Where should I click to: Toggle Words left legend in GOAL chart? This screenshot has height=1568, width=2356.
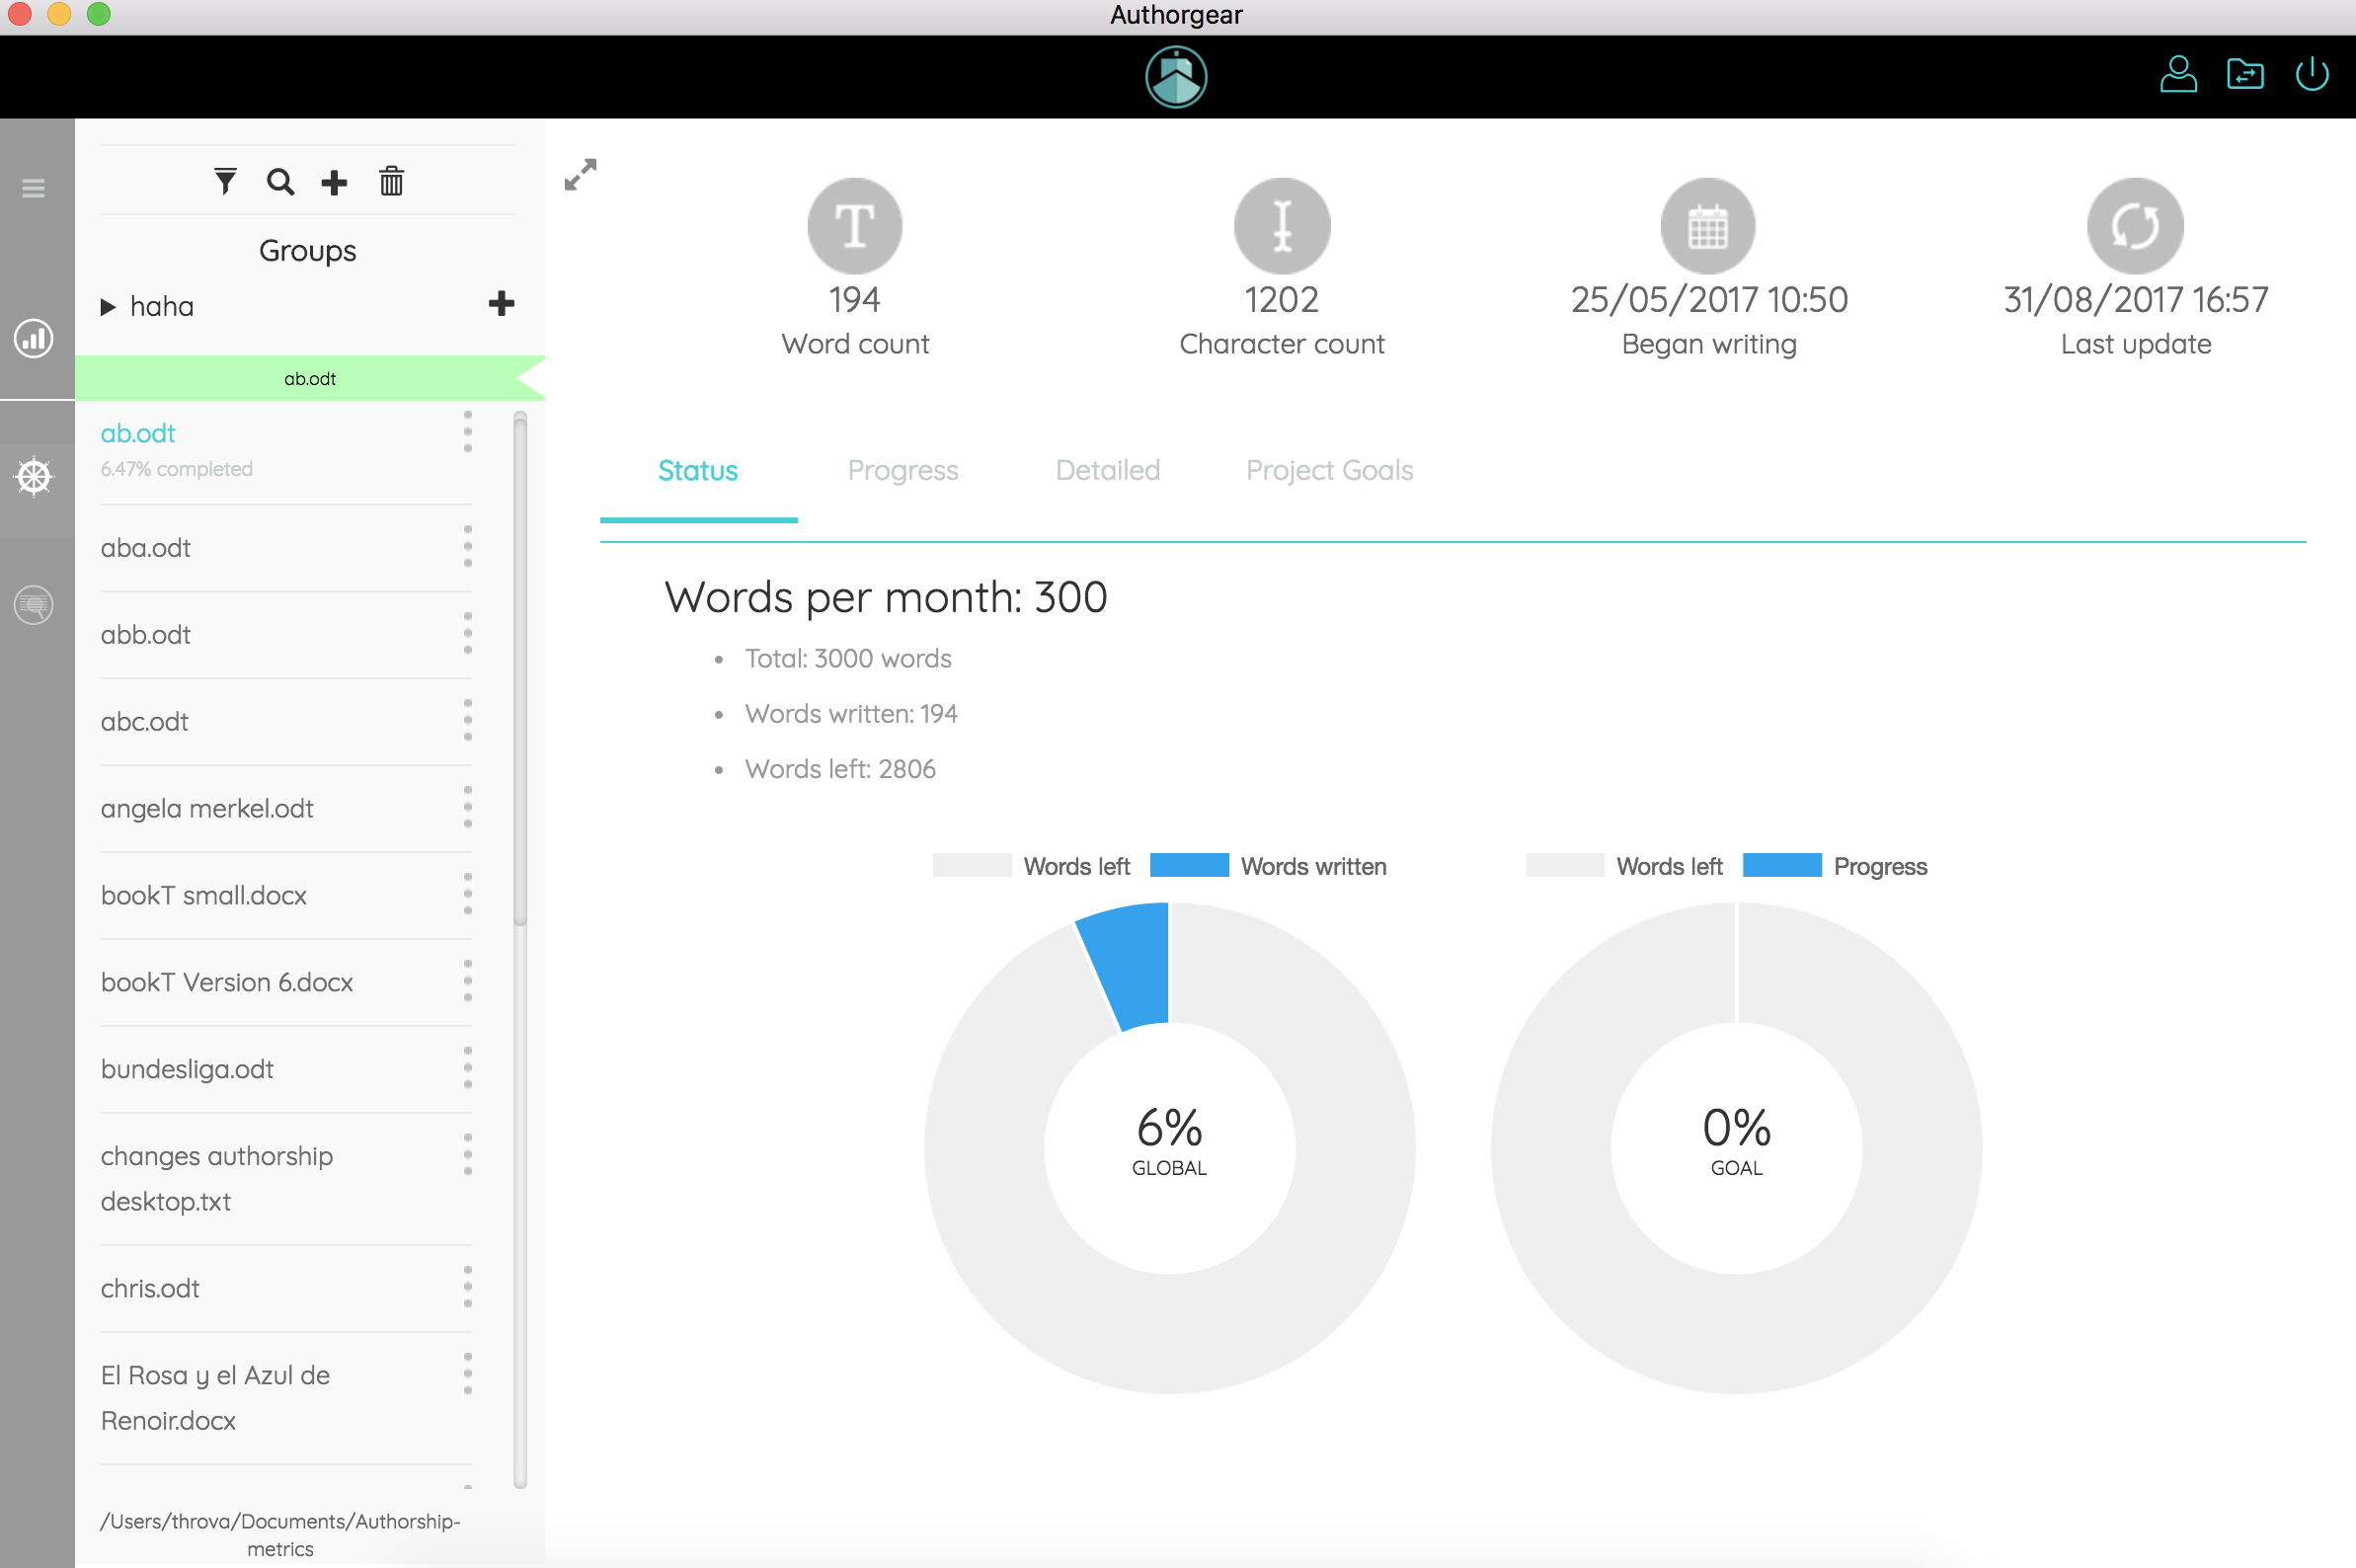coord(1623,866)
